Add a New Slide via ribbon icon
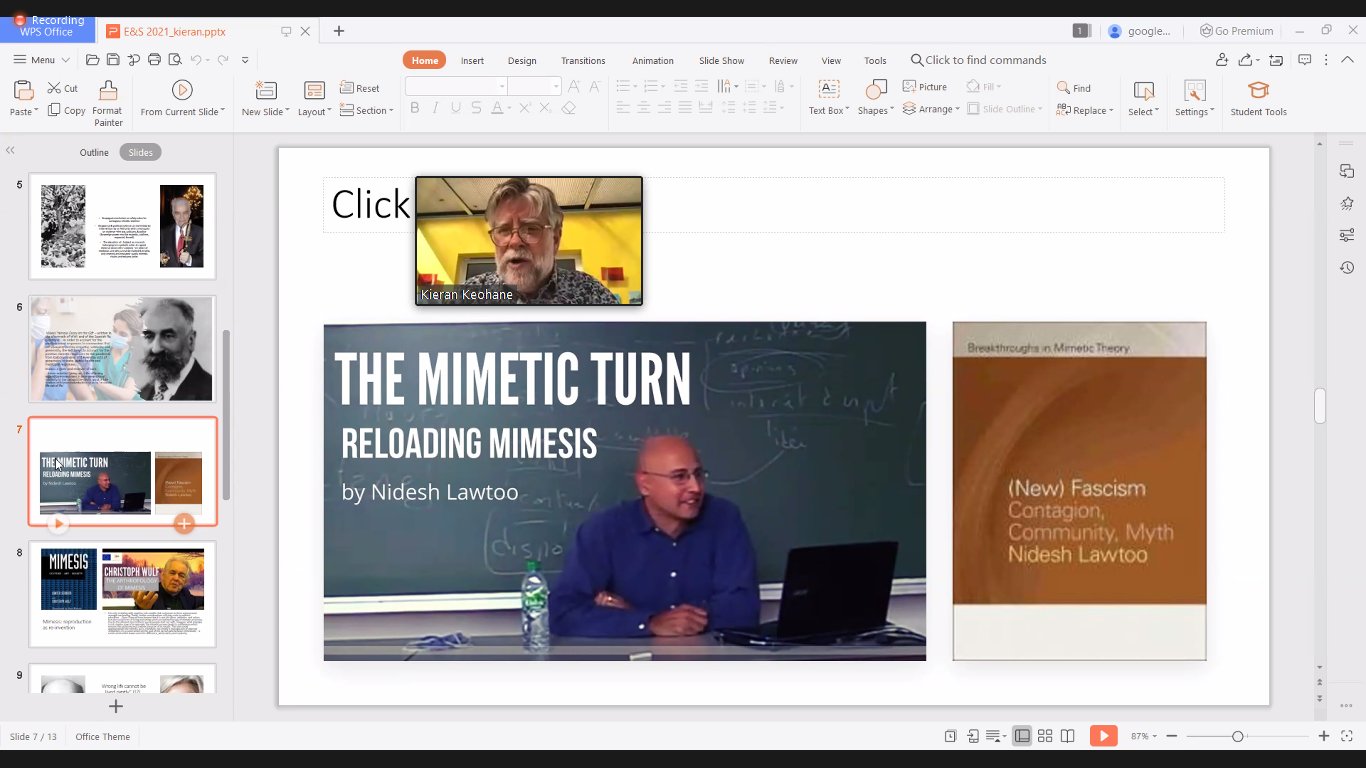 point(265,91)
